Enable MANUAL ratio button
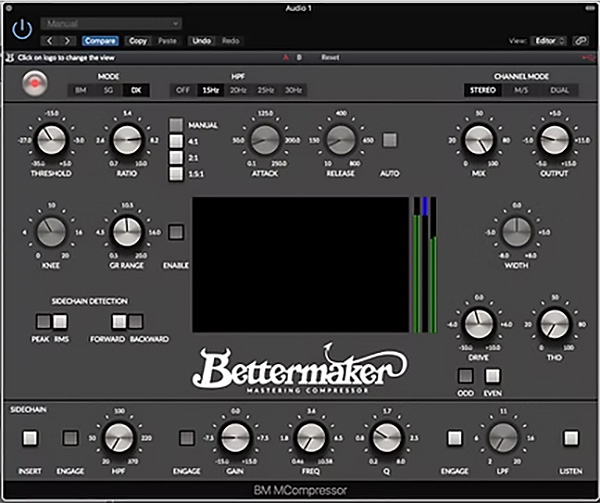The height and width of the screenshot is (503, 600). (176, 125)
